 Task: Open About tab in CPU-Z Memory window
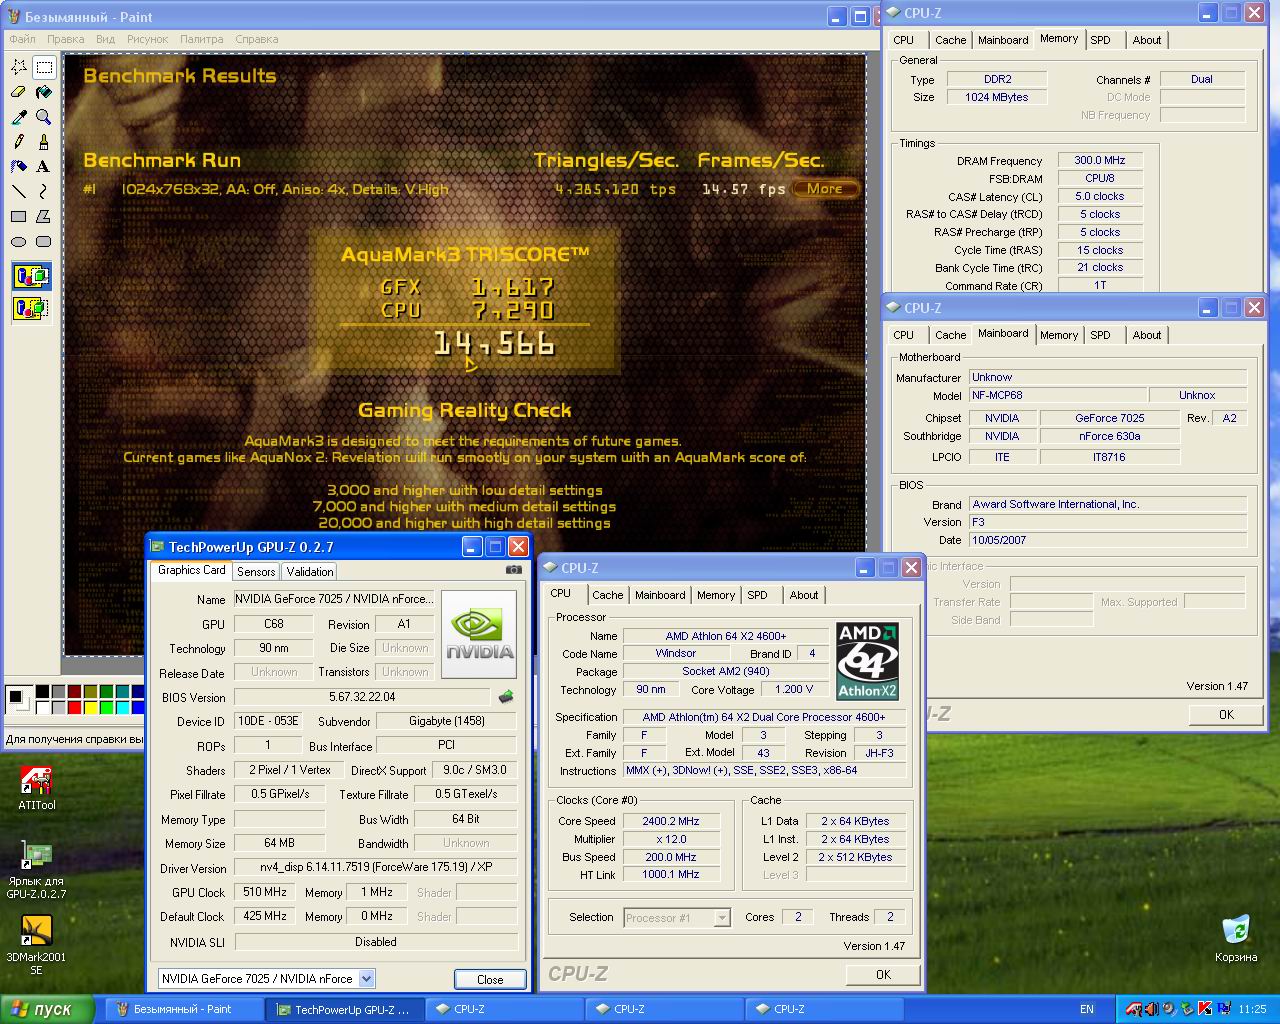pos(1147,40)
